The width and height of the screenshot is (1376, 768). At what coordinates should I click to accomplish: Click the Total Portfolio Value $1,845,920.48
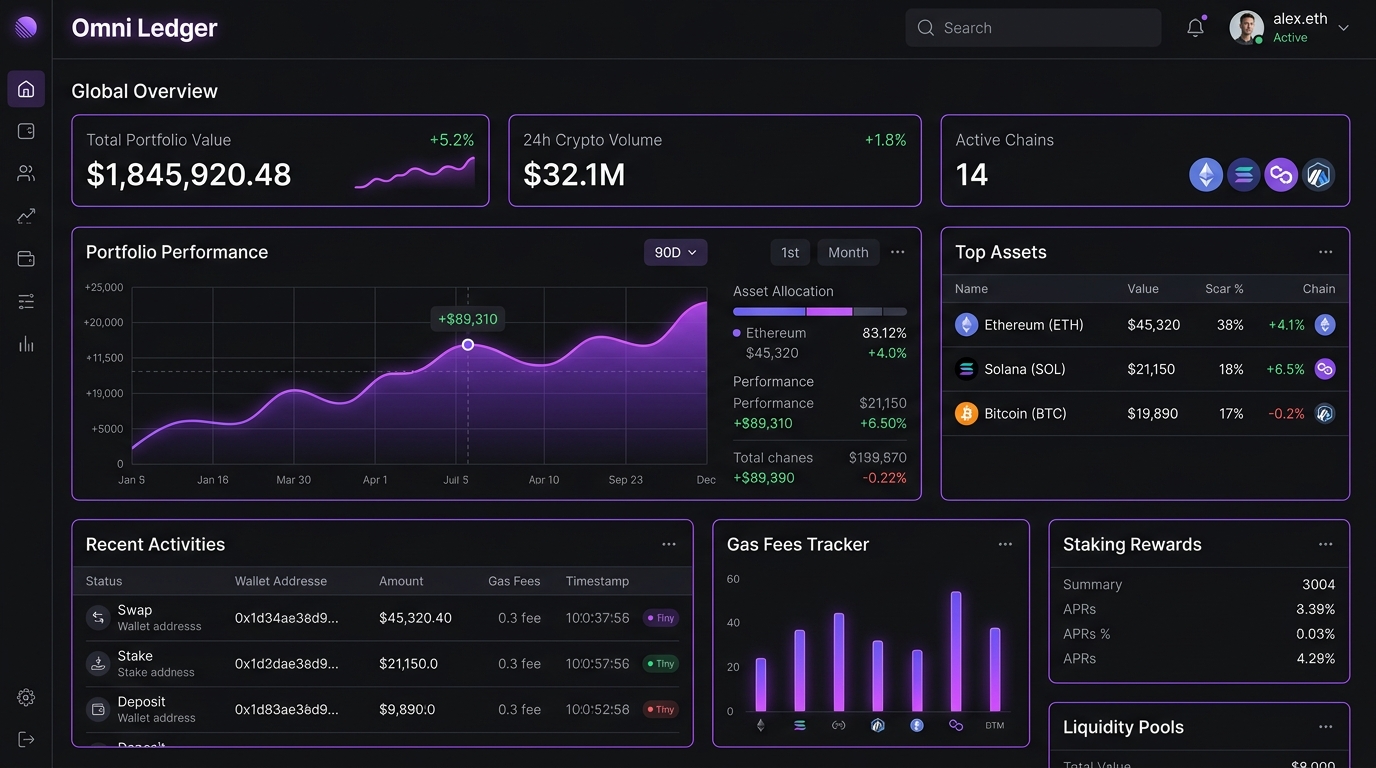[x=189, y=175]
